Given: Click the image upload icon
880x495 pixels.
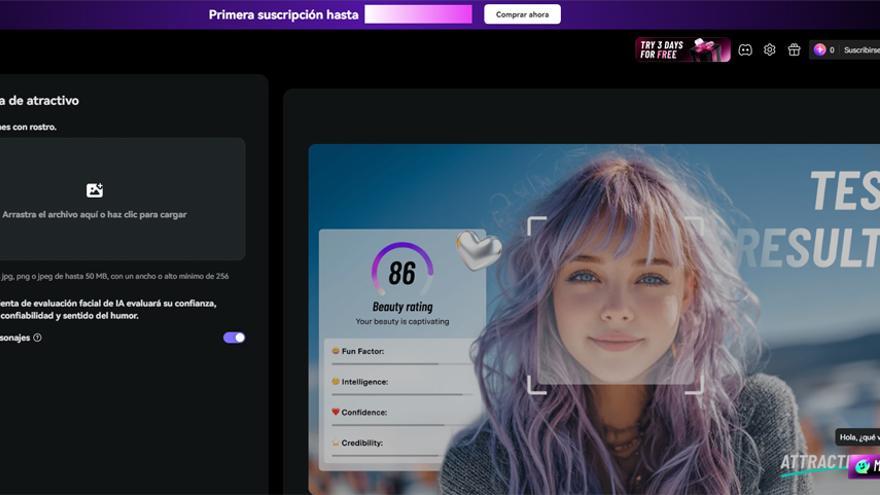Looking at the screenshot, I should [94, 190].
